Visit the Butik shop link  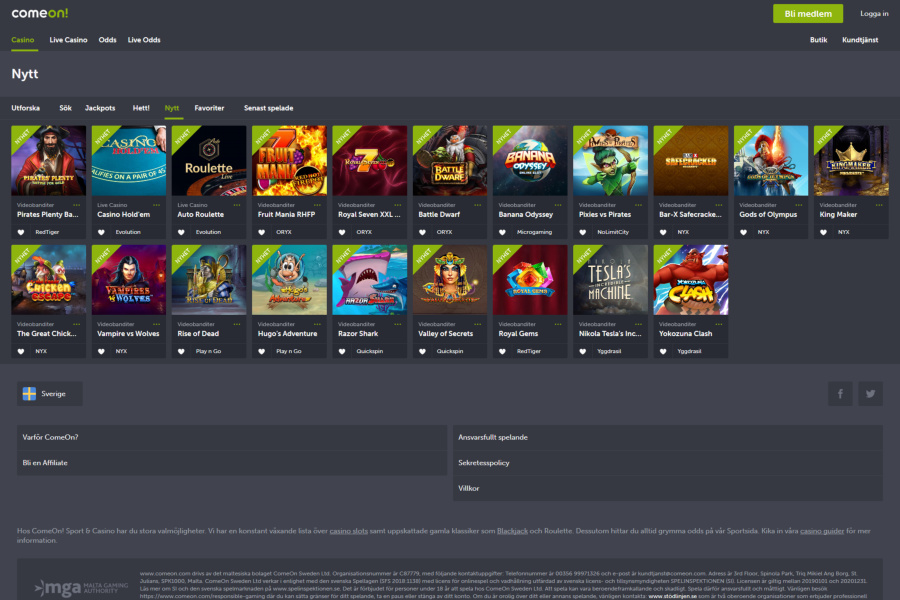click(818, 40)
